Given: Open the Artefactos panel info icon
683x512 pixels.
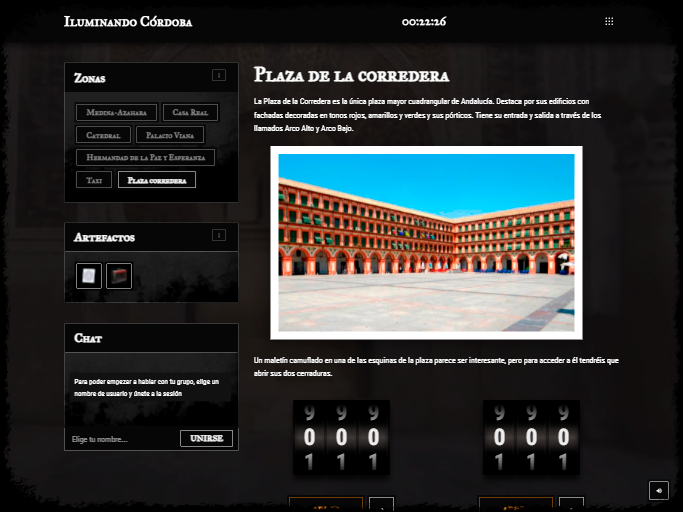Looking at the screenshot, I should (219, 235).
